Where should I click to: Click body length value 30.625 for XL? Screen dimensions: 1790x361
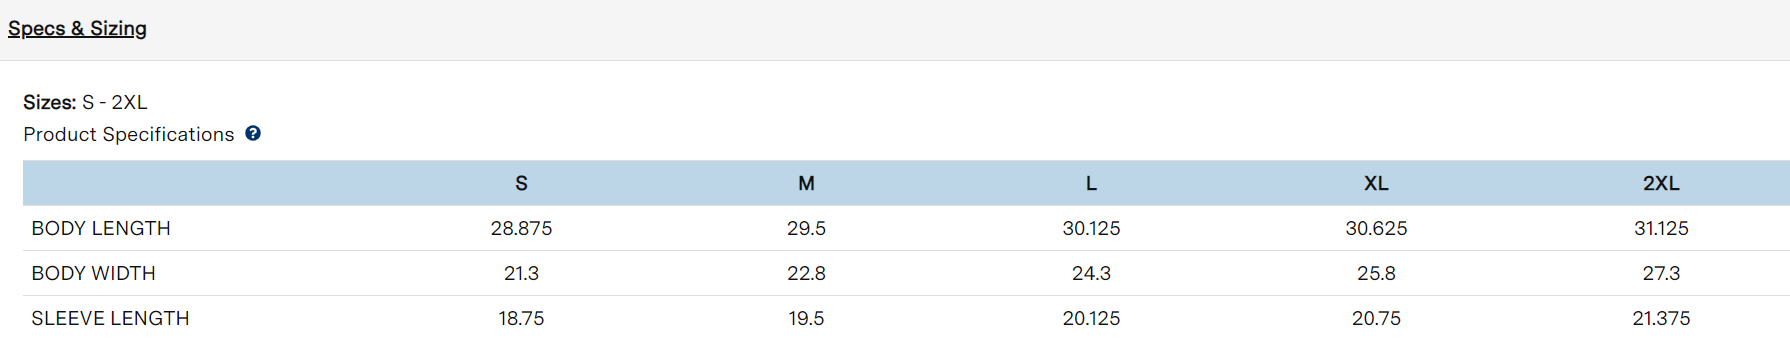1376,228
